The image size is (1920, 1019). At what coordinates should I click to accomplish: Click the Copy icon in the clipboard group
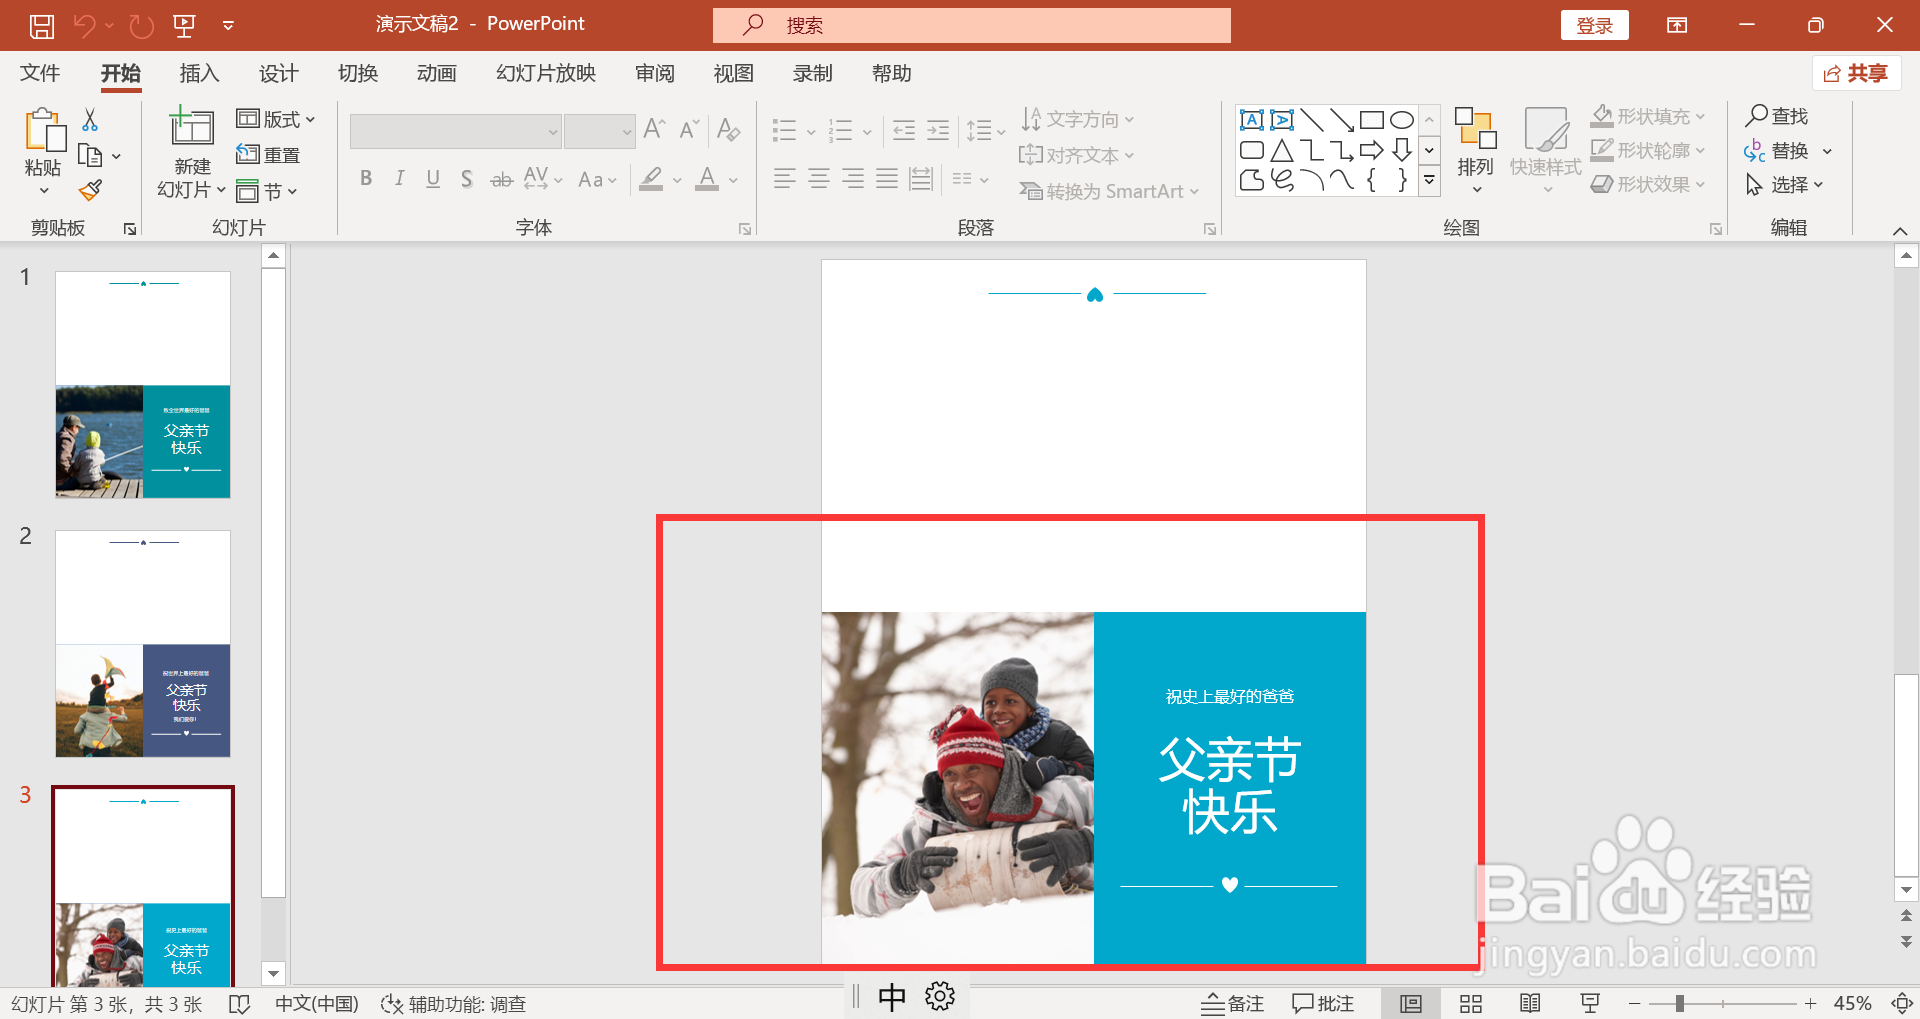point(90,156)
